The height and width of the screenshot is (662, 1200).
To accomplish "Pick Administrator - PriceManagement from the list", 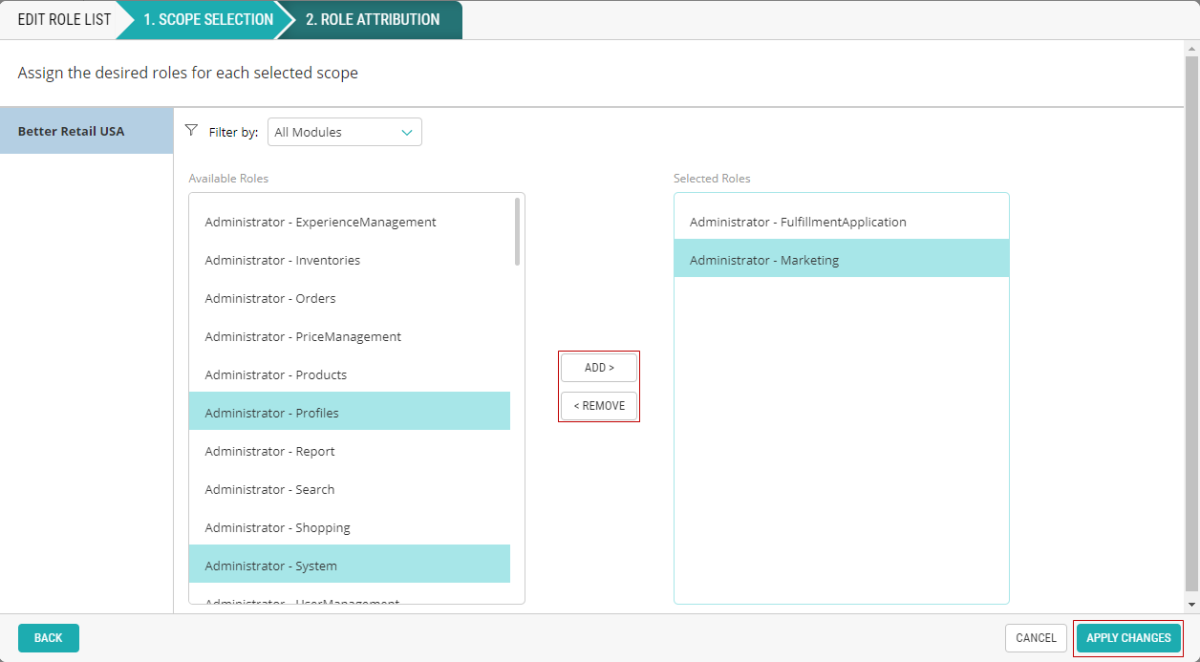I will tap(302, 337).
